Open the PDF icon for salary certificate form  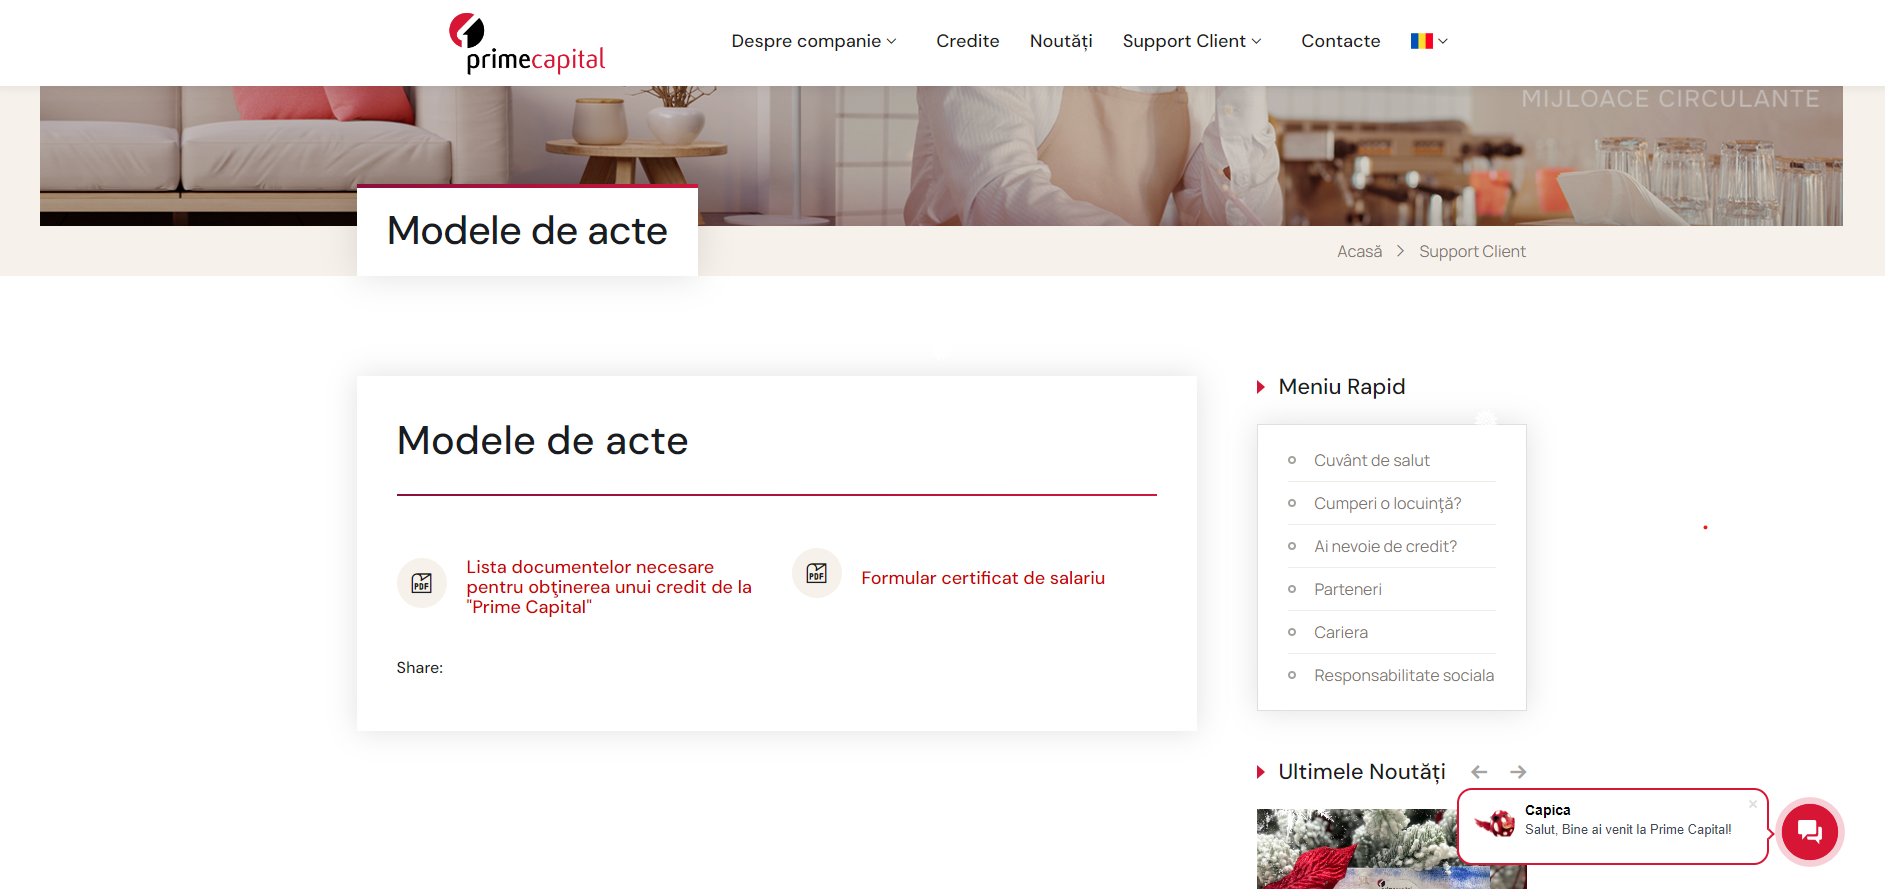[x=817, y=573]
